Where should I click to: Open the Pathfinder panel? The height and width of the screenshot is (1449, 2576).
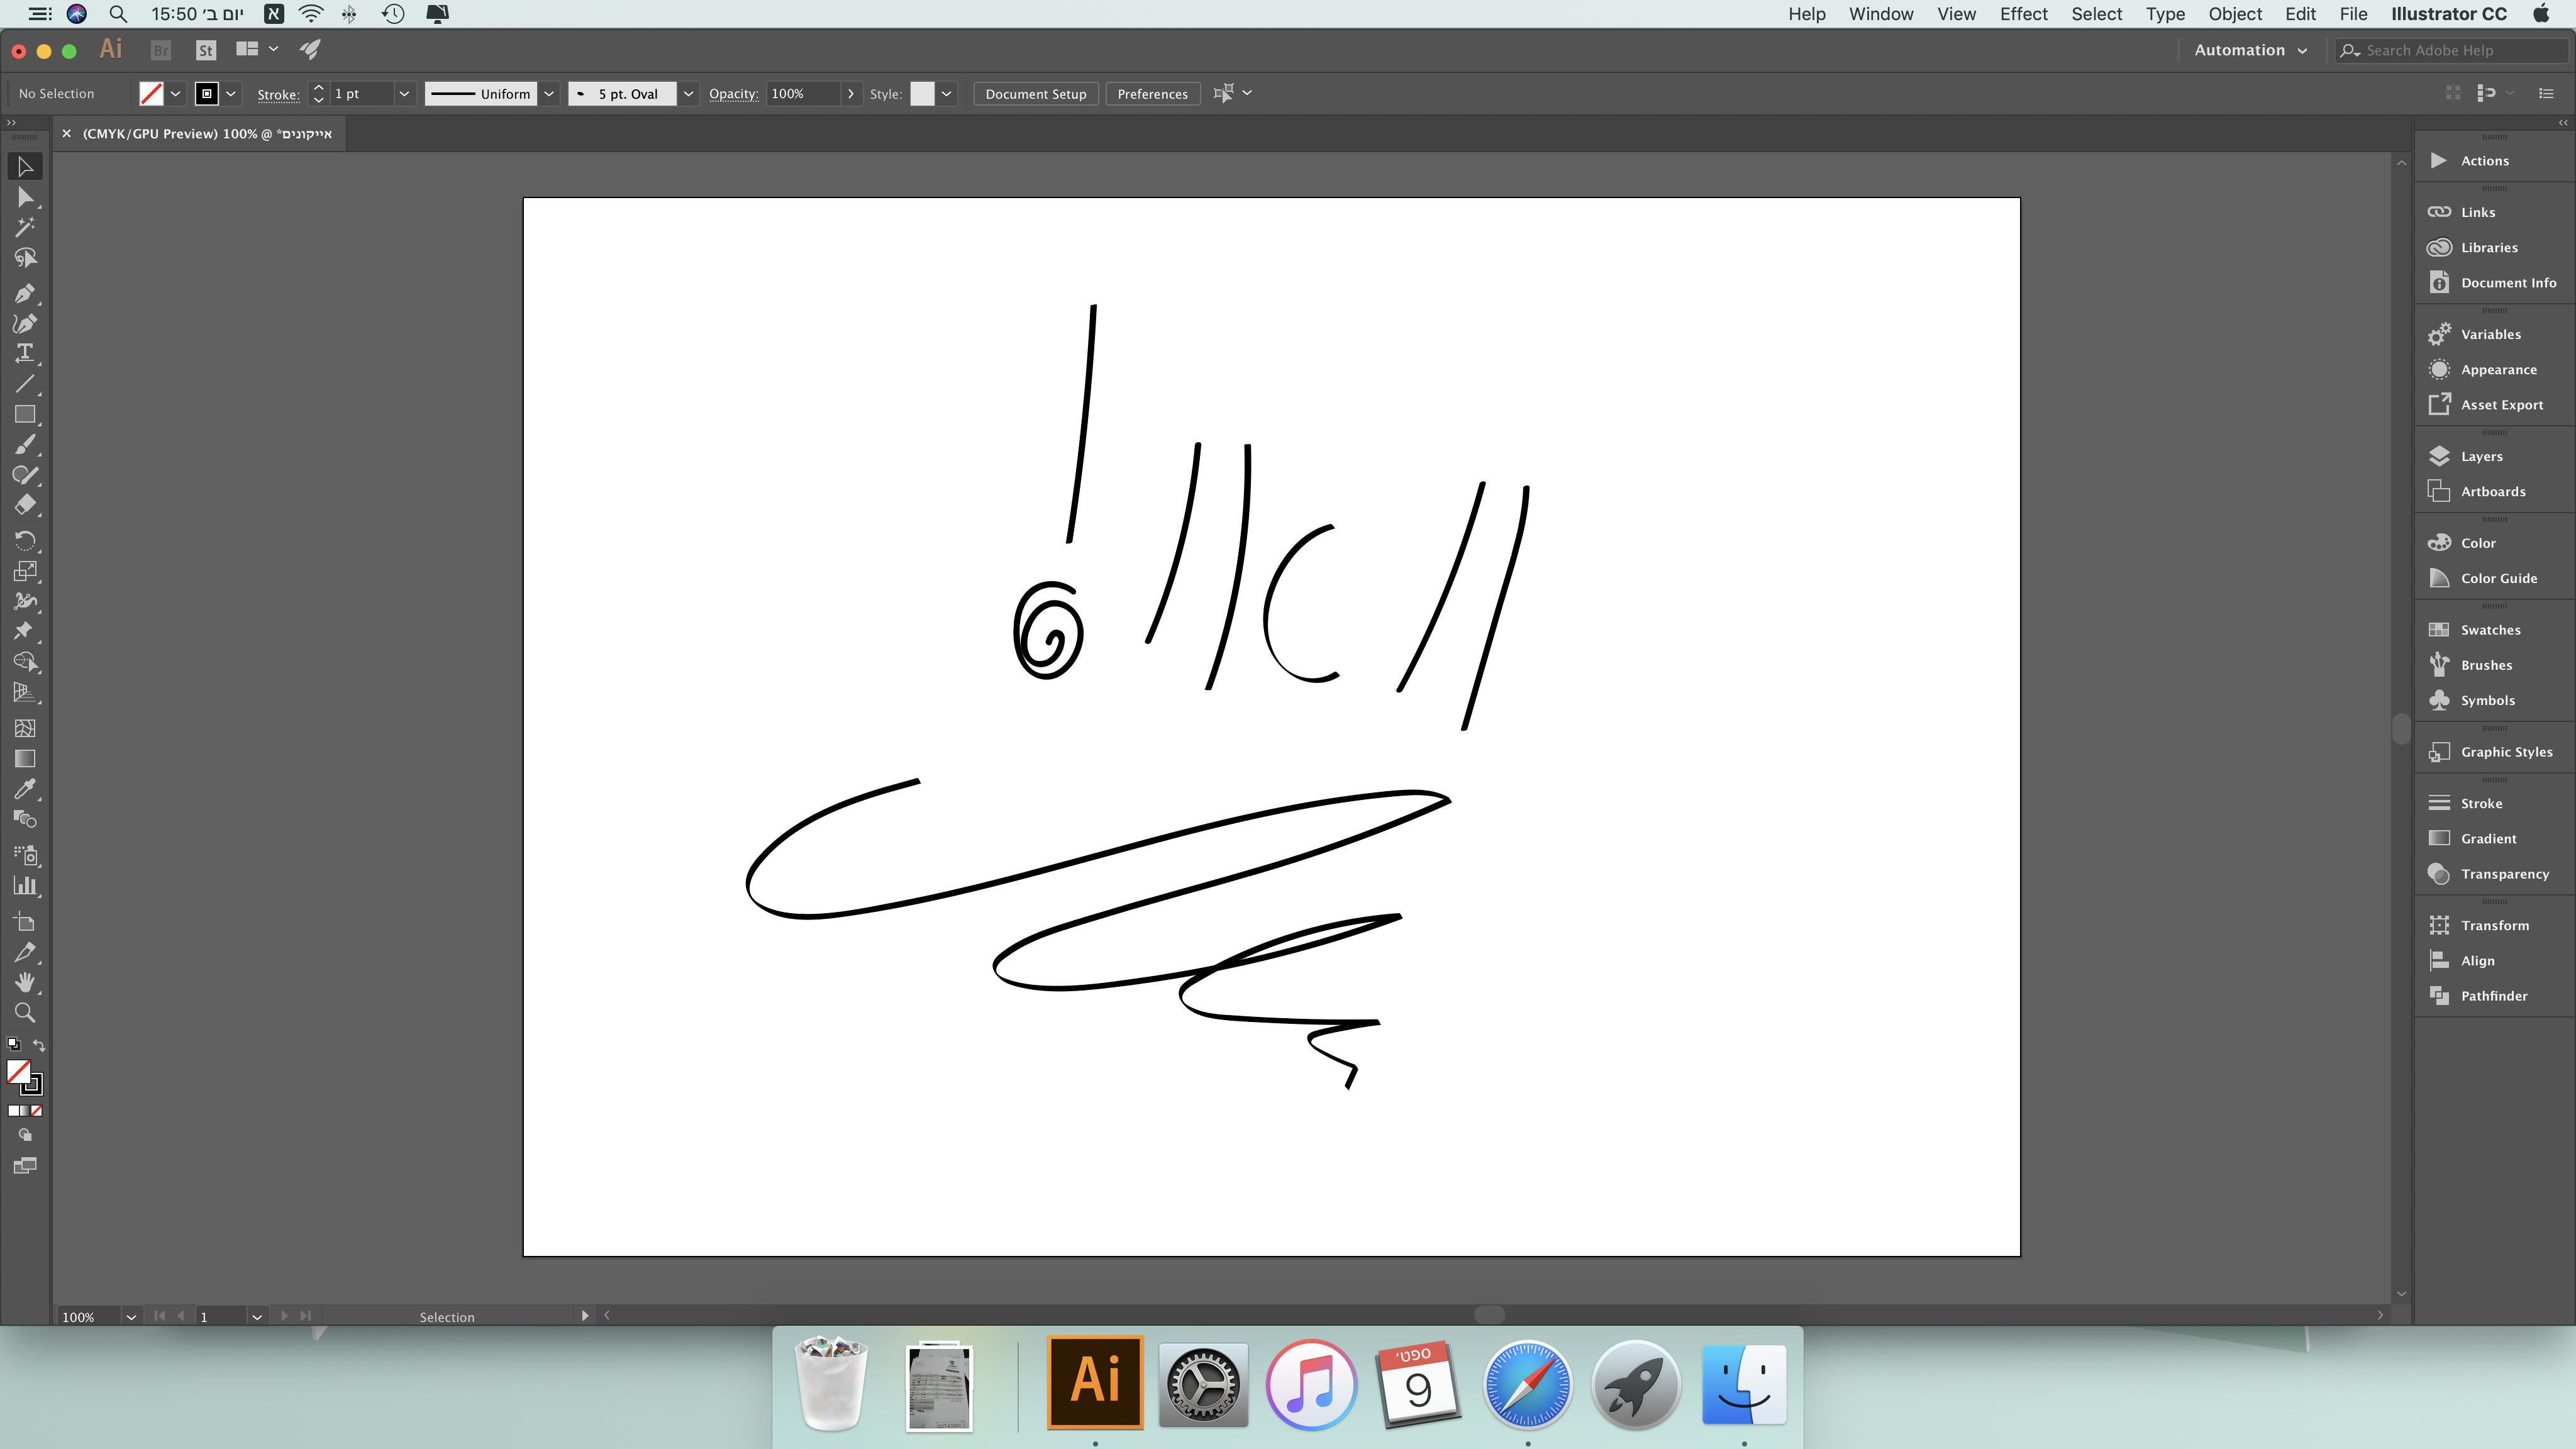point(2493,995)
